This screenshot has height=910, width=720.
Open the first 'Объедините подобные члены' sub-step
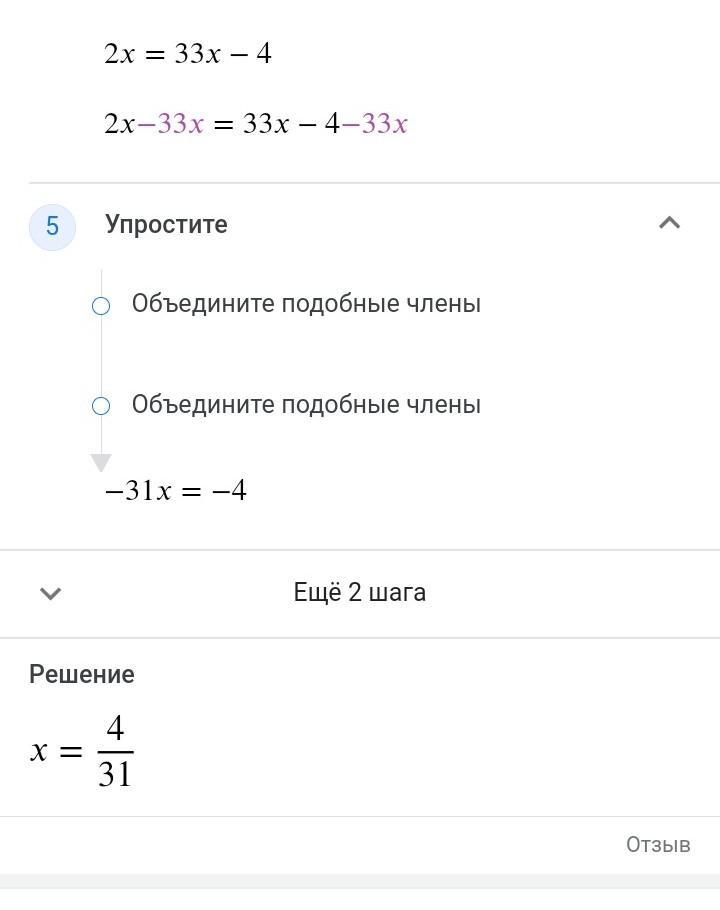[306, 304]
